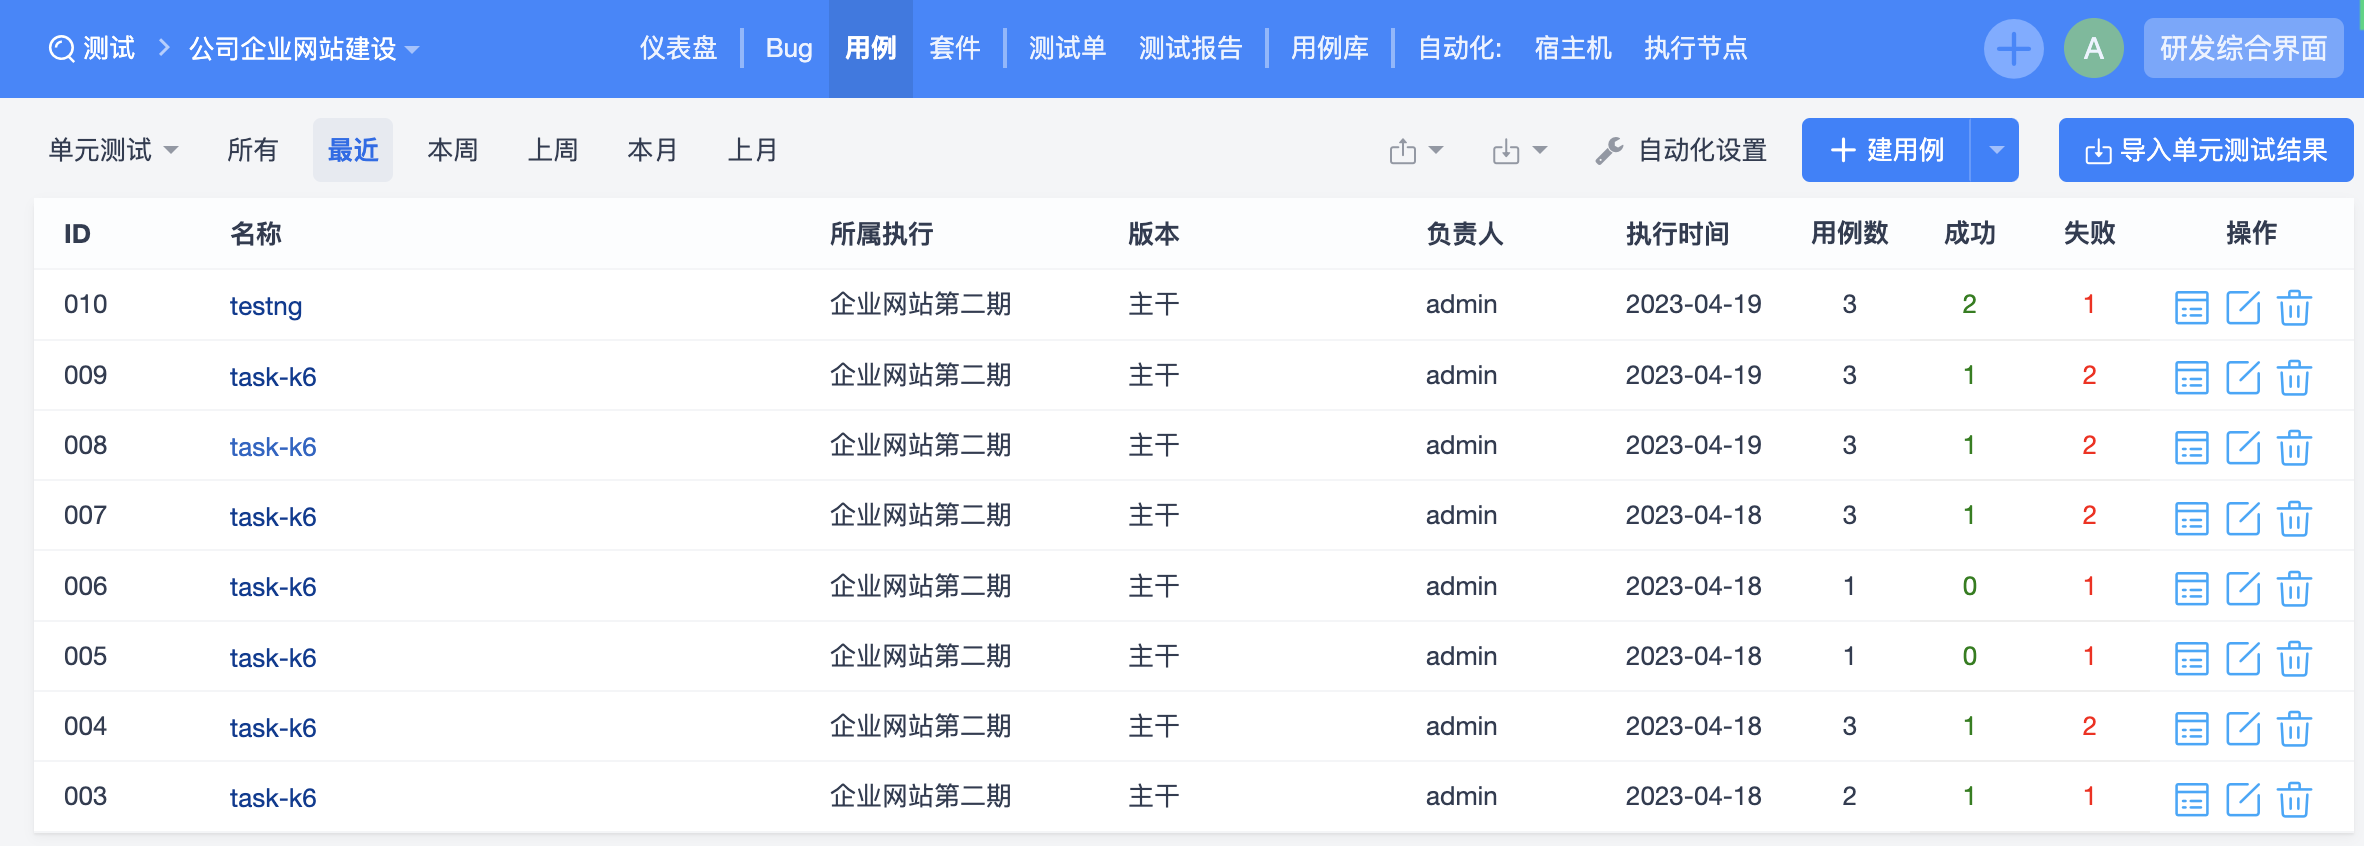This screenshot has width=2364, height=846.
Task: Expand the 单元测试 type dropdown
Action: [x=113, y=150]
